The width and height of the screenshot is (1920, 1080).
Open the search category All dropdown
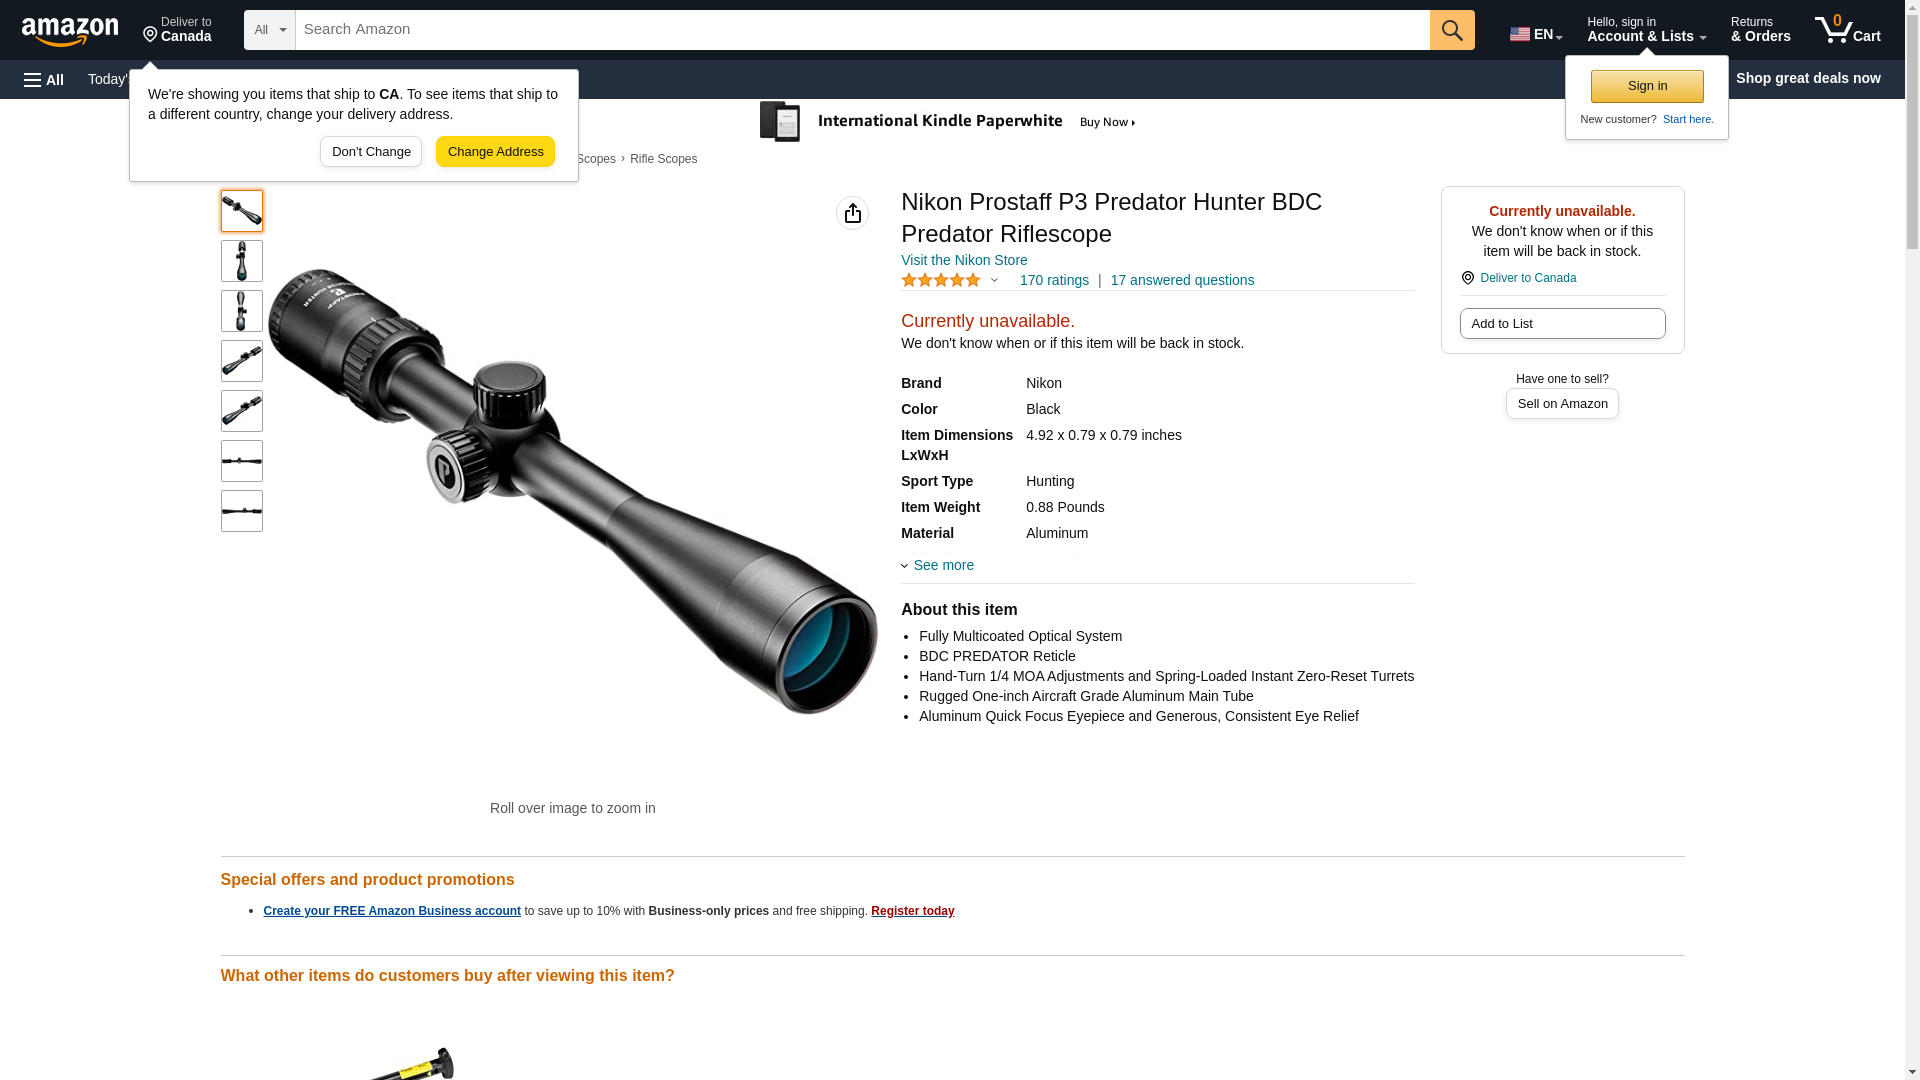[269, 30]
